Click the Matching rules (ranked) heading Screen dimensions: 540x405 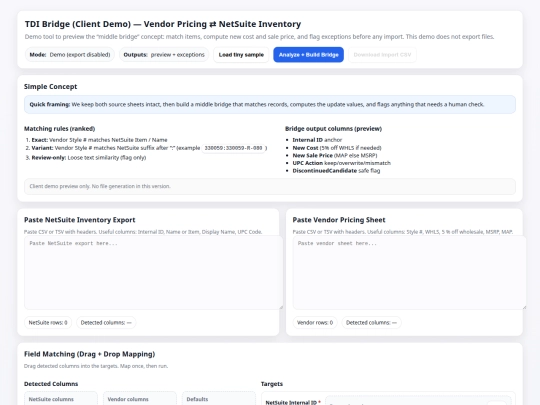59,129
